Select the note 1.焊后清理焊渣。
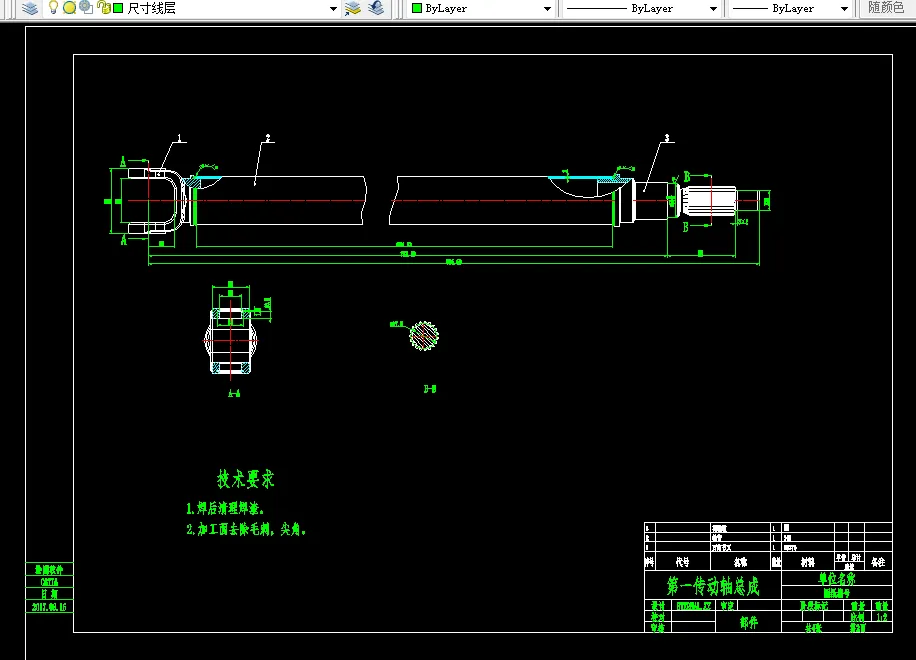The width and height of the screenshot is (916, 660). [225, 508]
